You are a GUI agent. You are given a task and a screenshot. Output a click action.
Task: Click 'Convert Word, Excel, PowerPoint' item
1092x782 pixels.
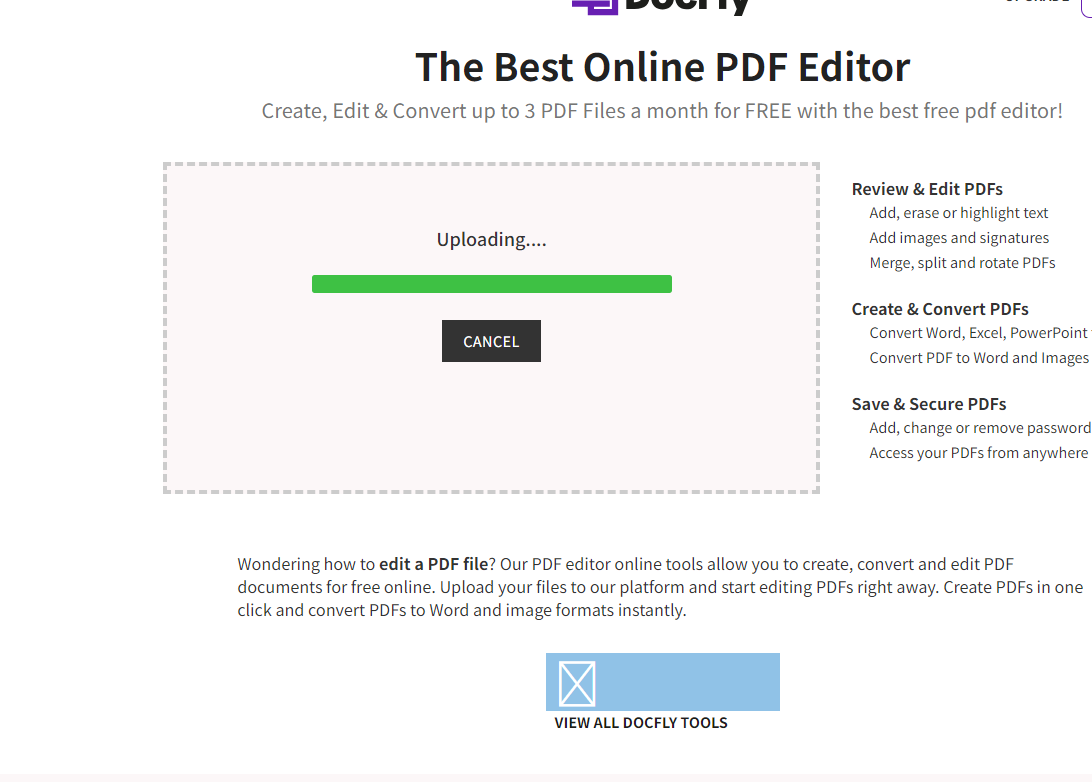click(978, 333)
